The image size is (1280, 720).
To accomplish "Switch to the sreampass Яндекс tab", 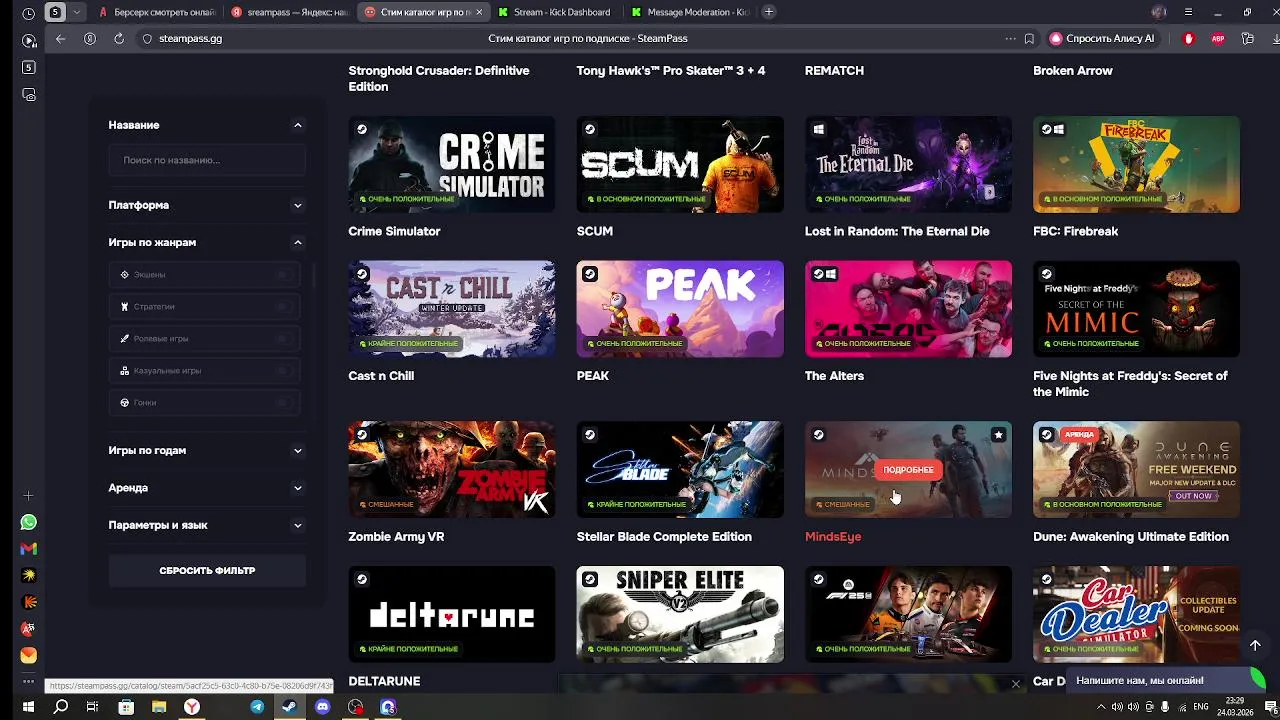I will [x=290, y=12].
